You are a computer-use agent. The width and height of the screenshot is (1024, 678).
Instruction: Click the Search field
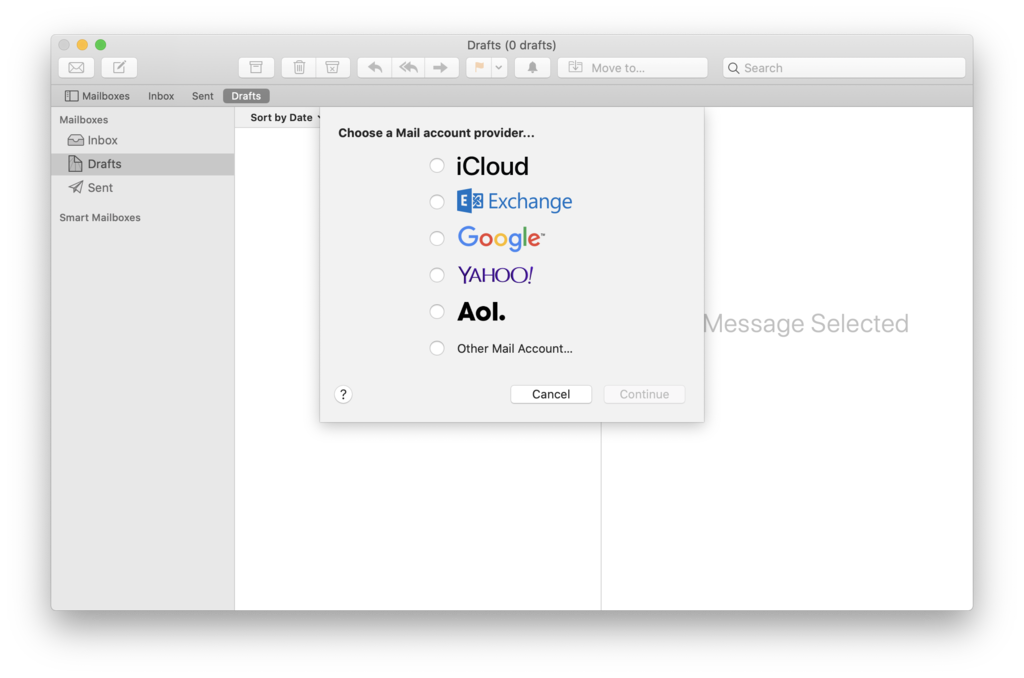(844, 68)
